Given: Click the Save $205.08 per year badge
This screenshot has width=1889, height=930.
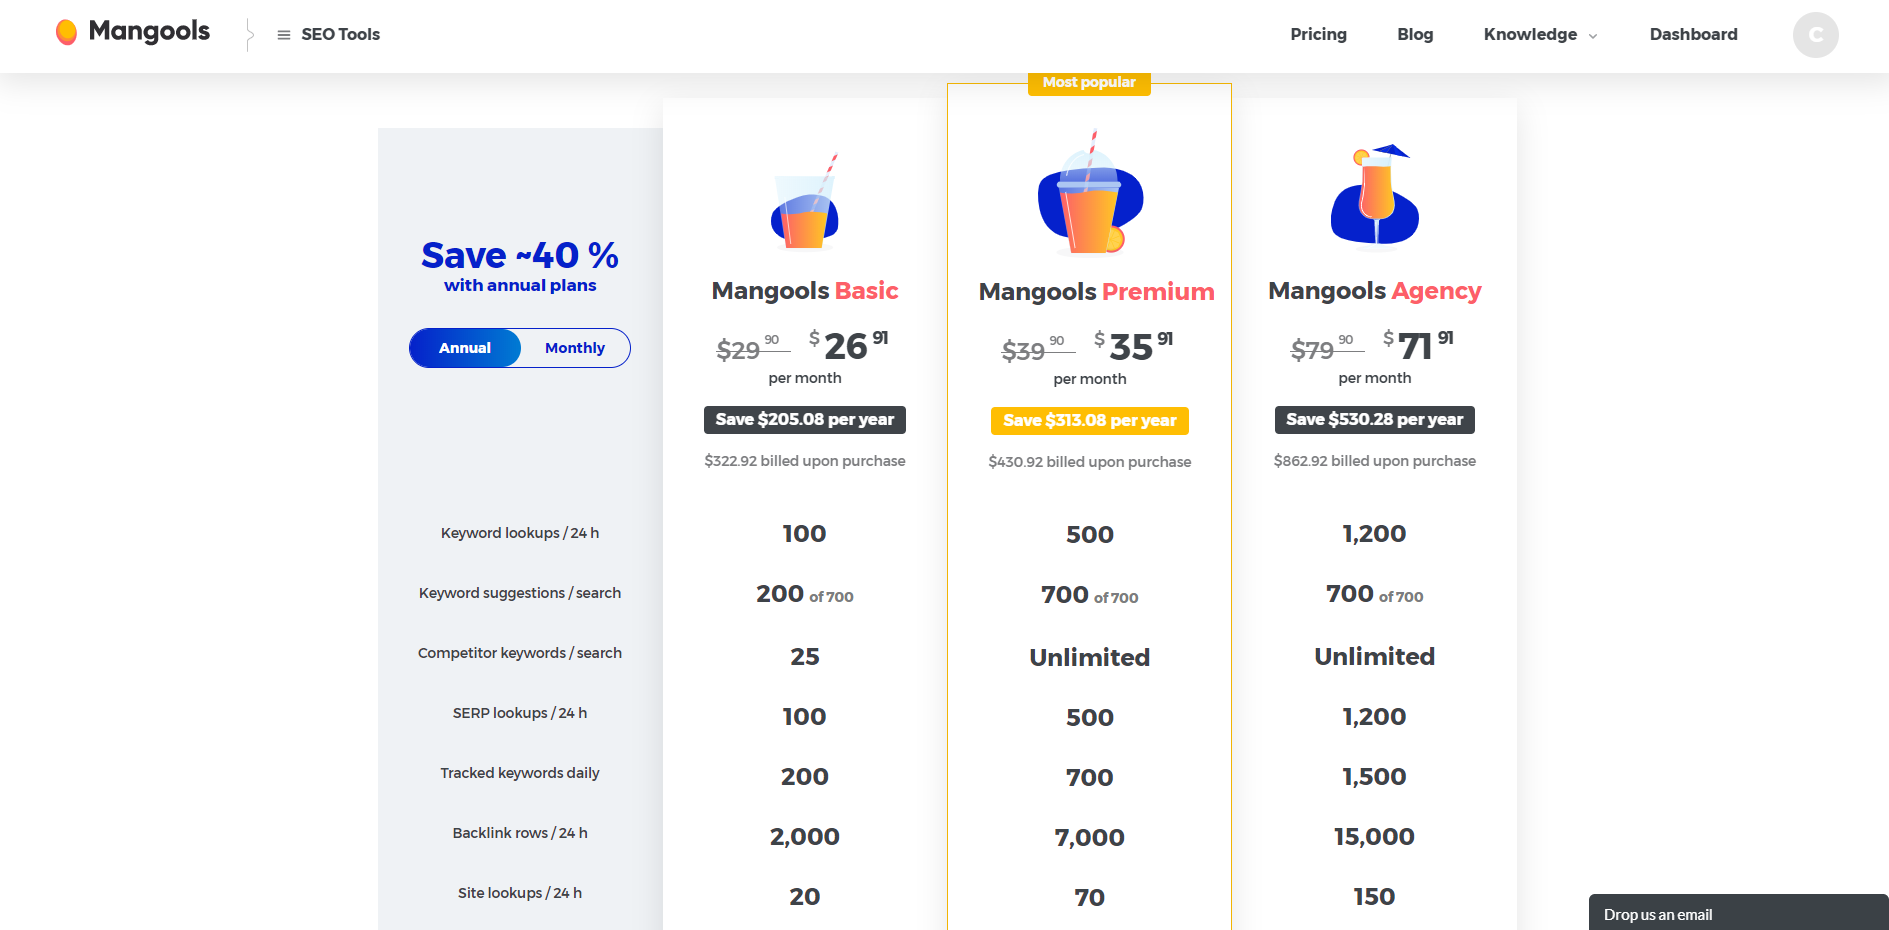Looking at the screenshot, I should coord(805,420).
